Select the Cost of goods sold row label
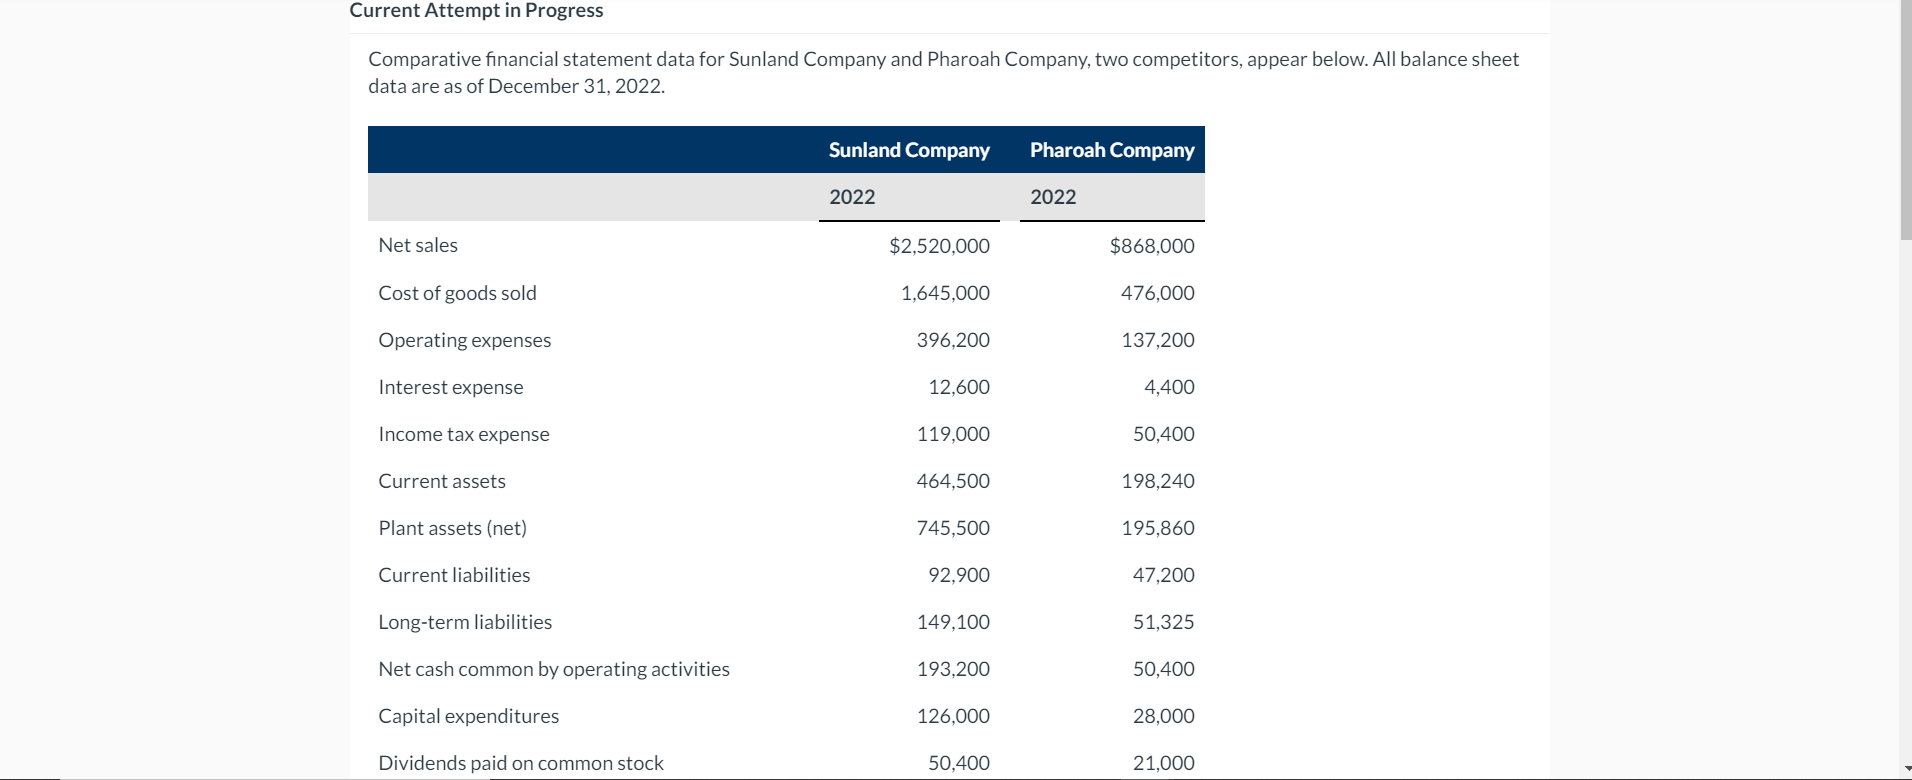Screen dimensions: 1912x780 coord(457,292)
